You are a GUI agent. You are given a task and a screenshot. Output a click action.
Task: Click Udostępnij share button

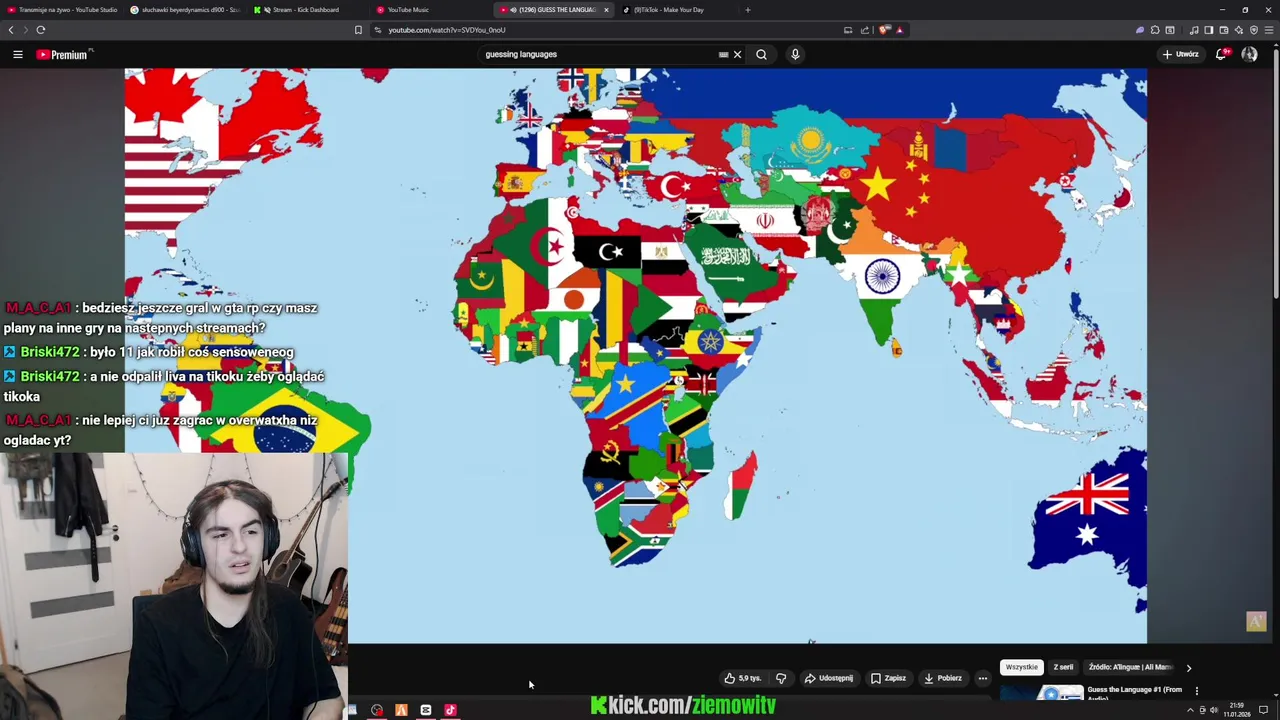829,678
